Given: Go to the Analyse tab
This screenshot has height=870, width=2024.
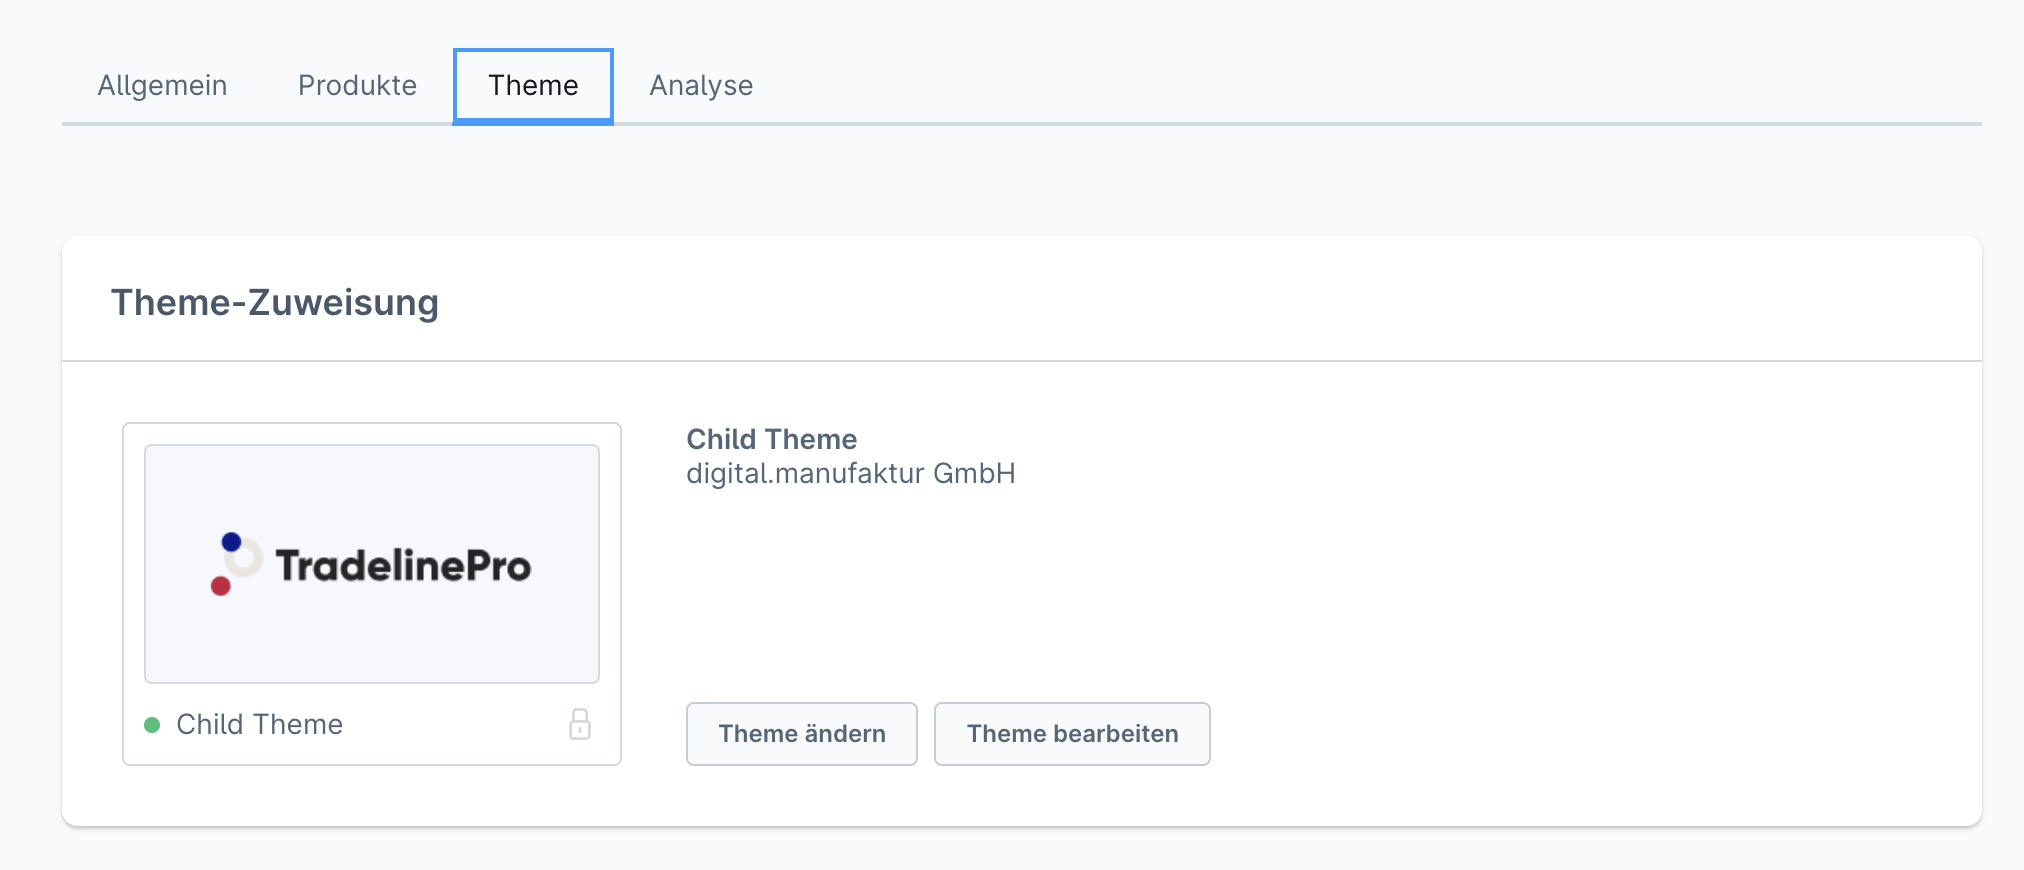Looking at the screenshot, I should 701,86.
